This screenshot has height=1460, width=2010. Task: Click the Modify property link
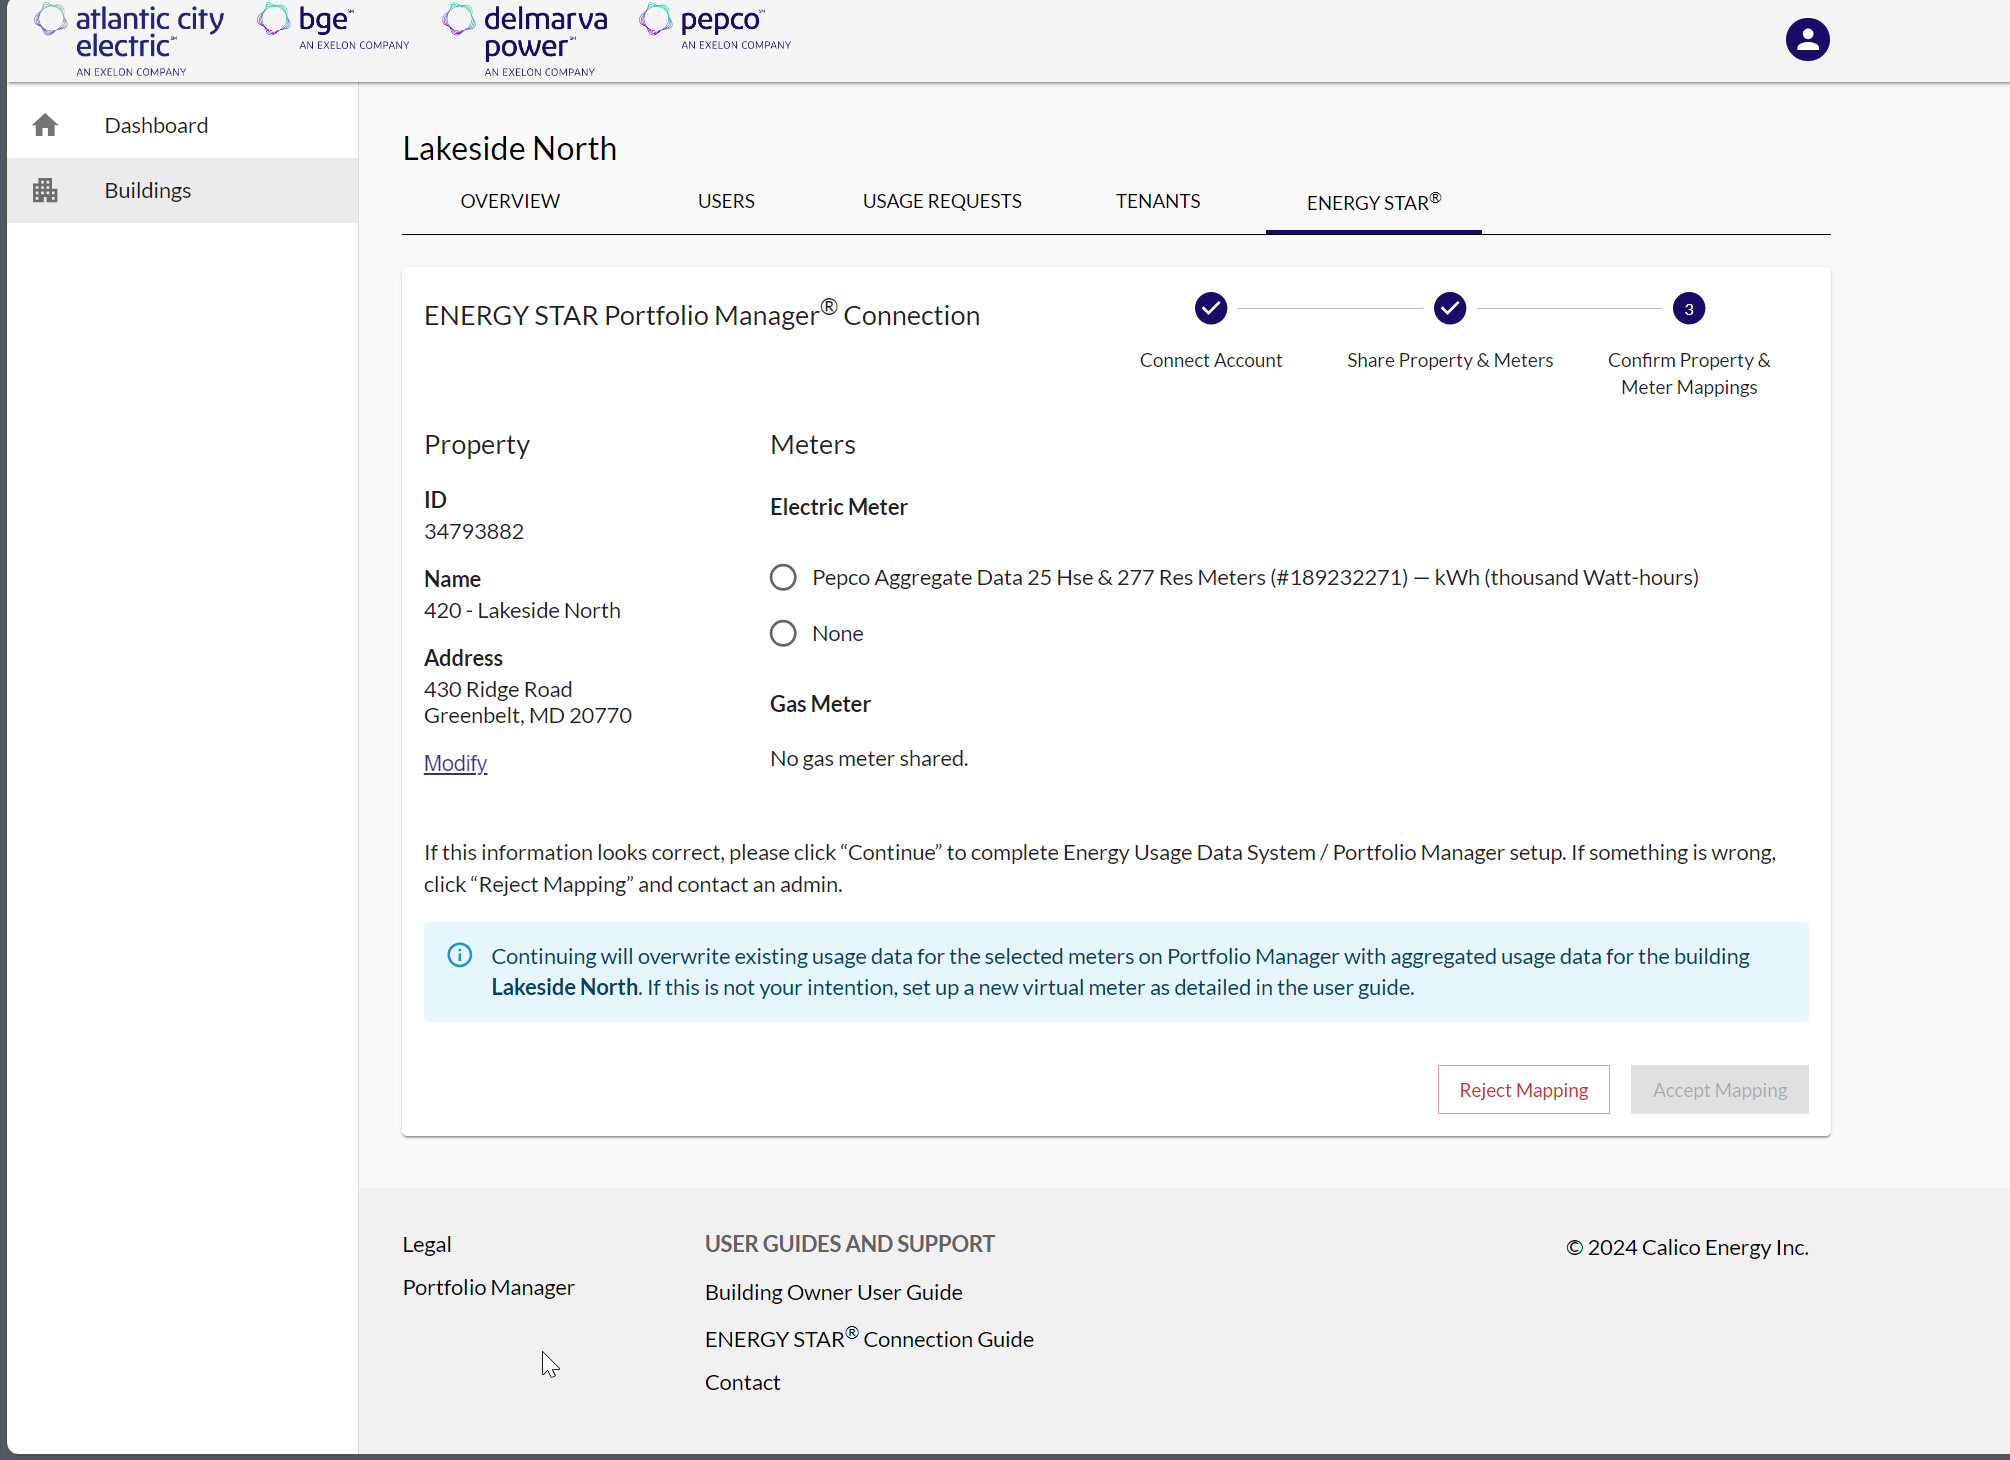coord(455,763)
